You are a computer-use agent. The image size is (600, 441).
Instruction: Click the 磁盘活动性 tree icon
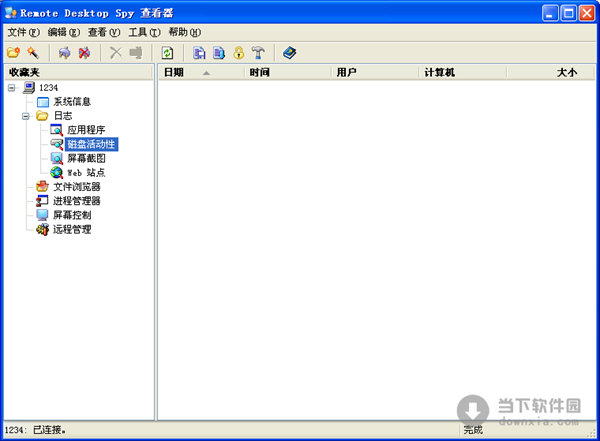coord(57,144)
